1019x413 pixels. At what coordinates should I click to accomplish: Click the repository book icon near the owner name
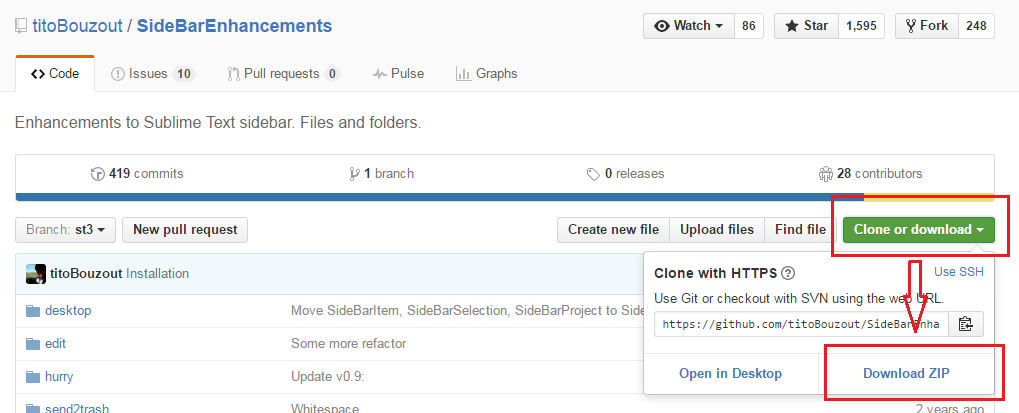[x=21, y=26]
